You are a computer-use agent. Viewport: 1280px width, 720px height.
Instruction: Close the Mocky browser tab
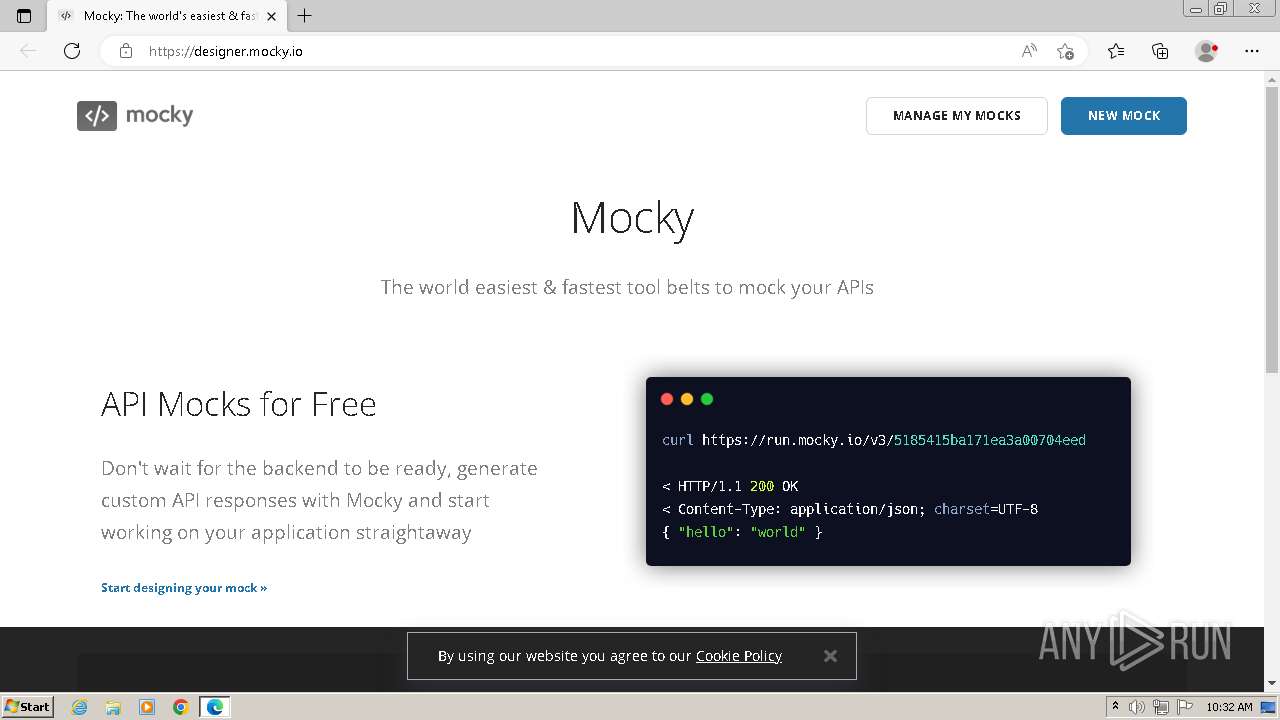pyautogui.click(x=271, y=16)
